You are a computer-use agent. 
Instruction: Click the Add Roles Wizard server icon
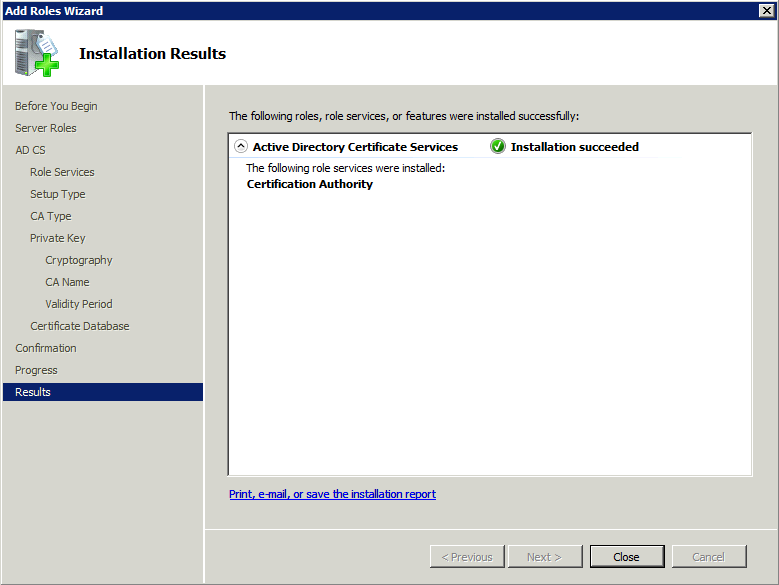pos(37,53)
